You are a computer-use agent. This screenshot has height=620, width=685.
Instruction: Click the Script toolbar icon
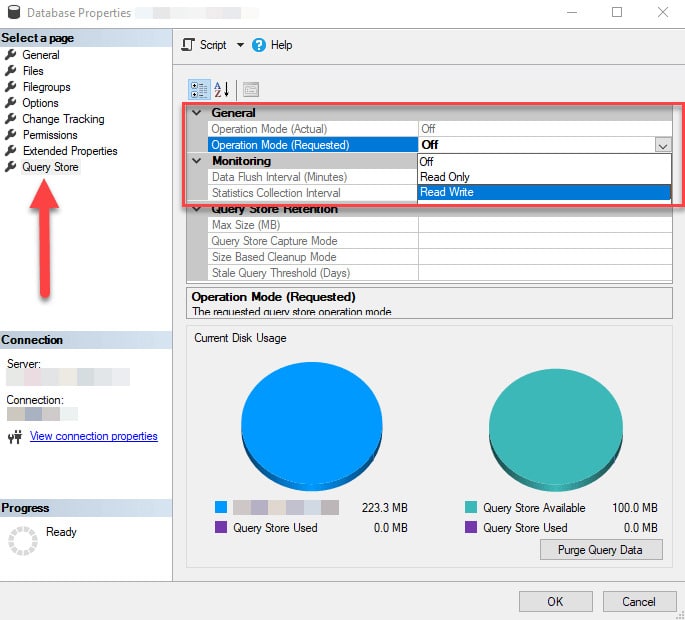pyautogui.click(x=188, y=45)
